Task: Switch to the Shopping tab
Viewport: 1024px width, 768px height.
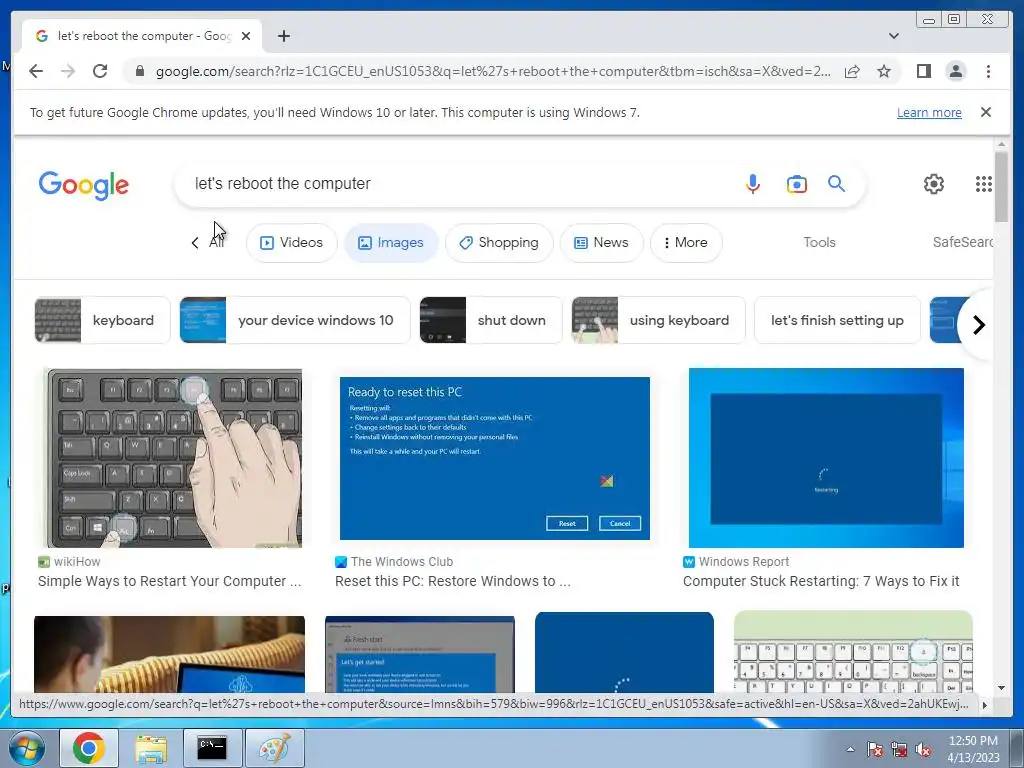Action: point(499,242)
